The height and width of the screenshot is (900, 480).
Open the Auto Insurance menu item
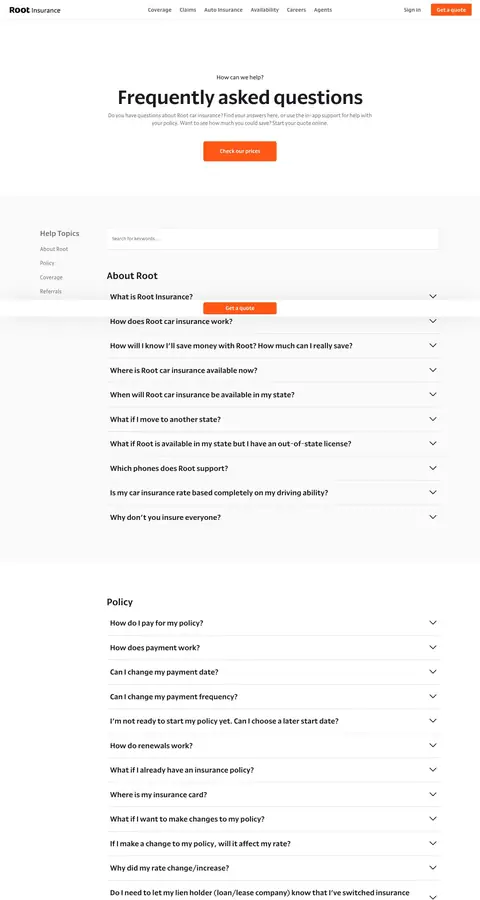click(x=223, y=10)
